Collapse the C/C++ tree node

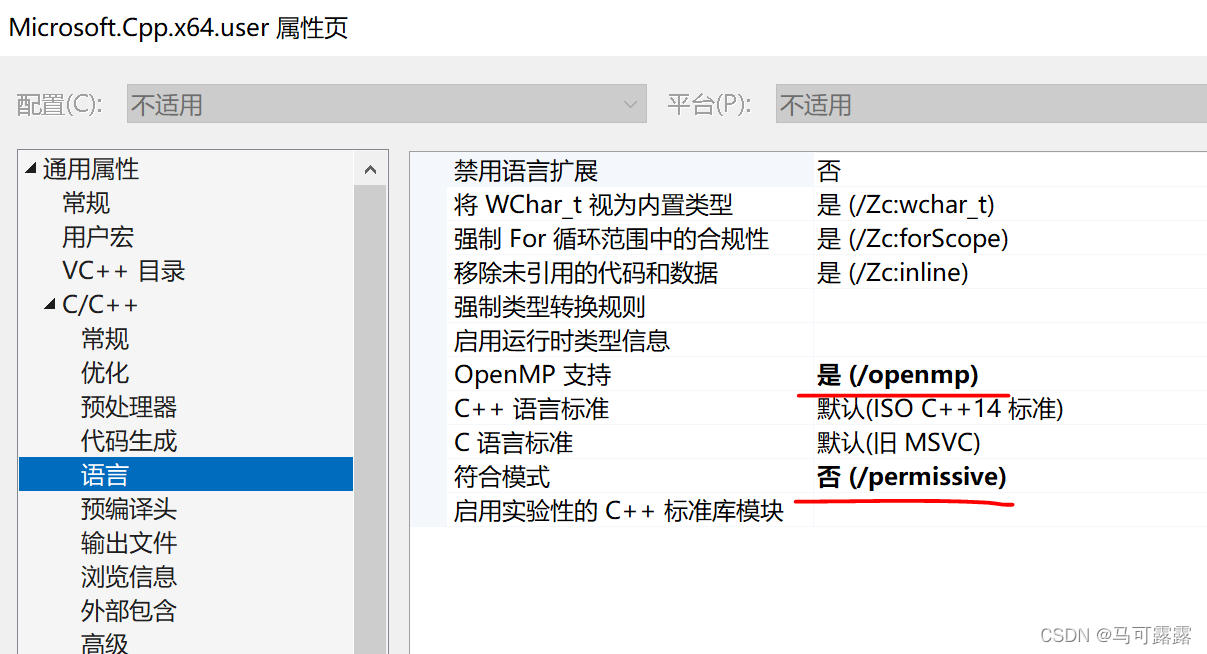(48, 304)
